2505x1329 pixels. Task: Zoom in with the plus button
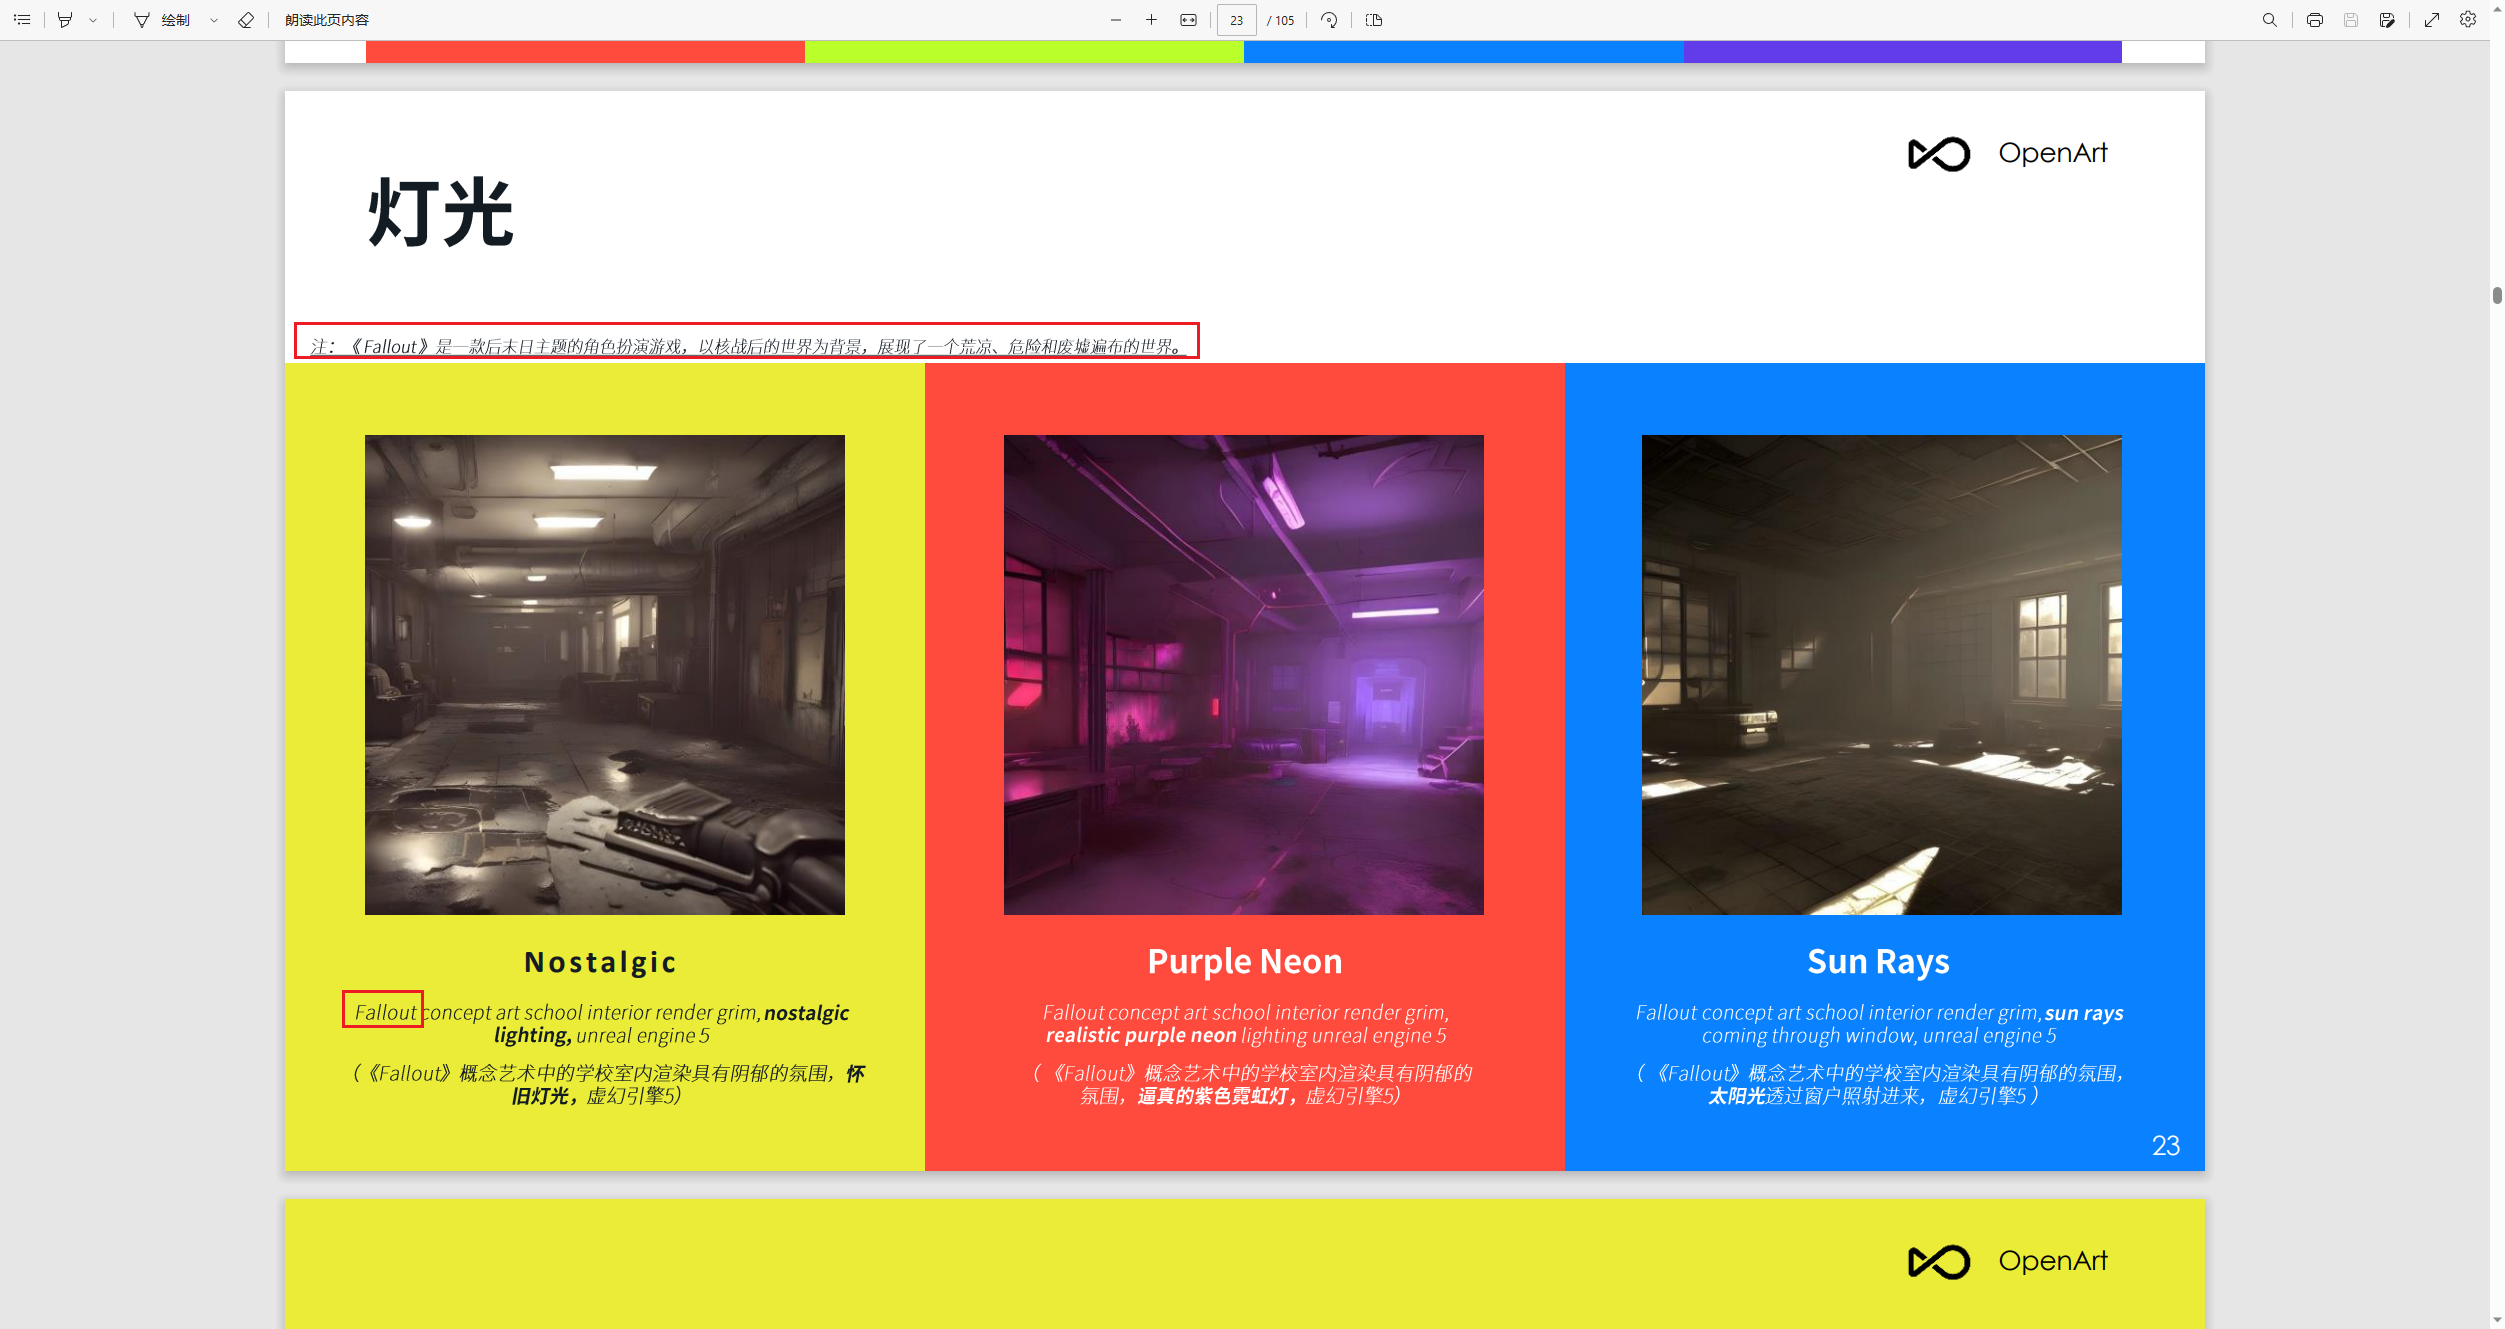(x=1152, y=20)
